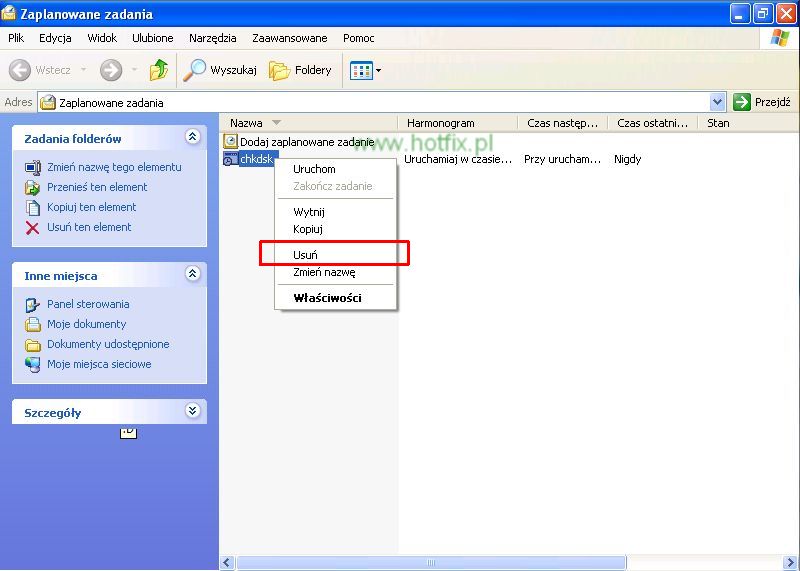Viewport: 800px width, 571px height.
Task: Click the folder Up level icon
Action: click(158, 70)
